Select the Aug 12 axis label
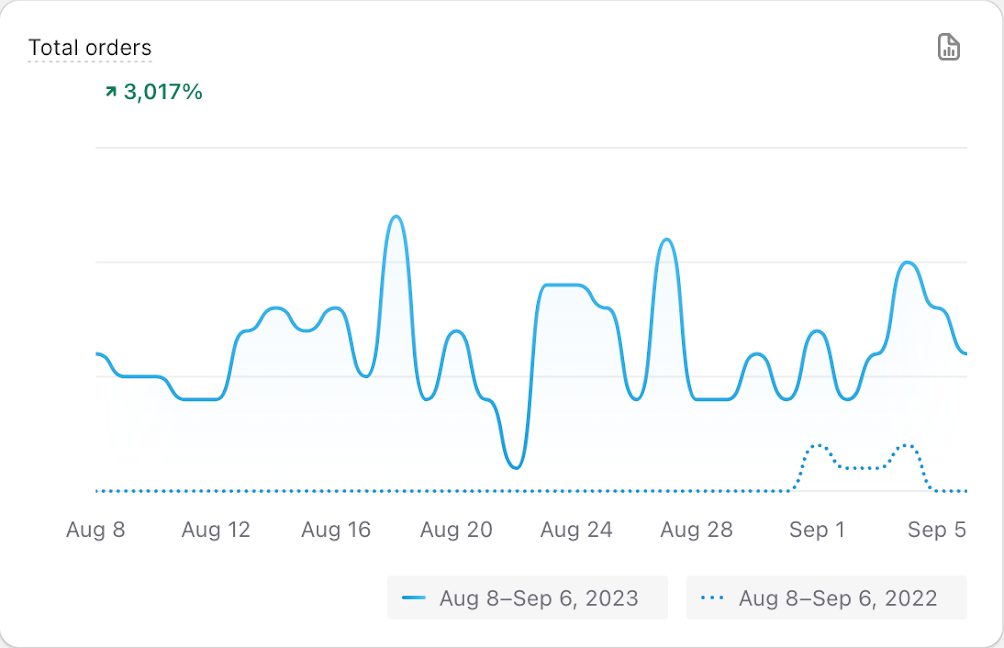Image resolution: width=1004 pixels, height=648 pixels. [216, 530]
